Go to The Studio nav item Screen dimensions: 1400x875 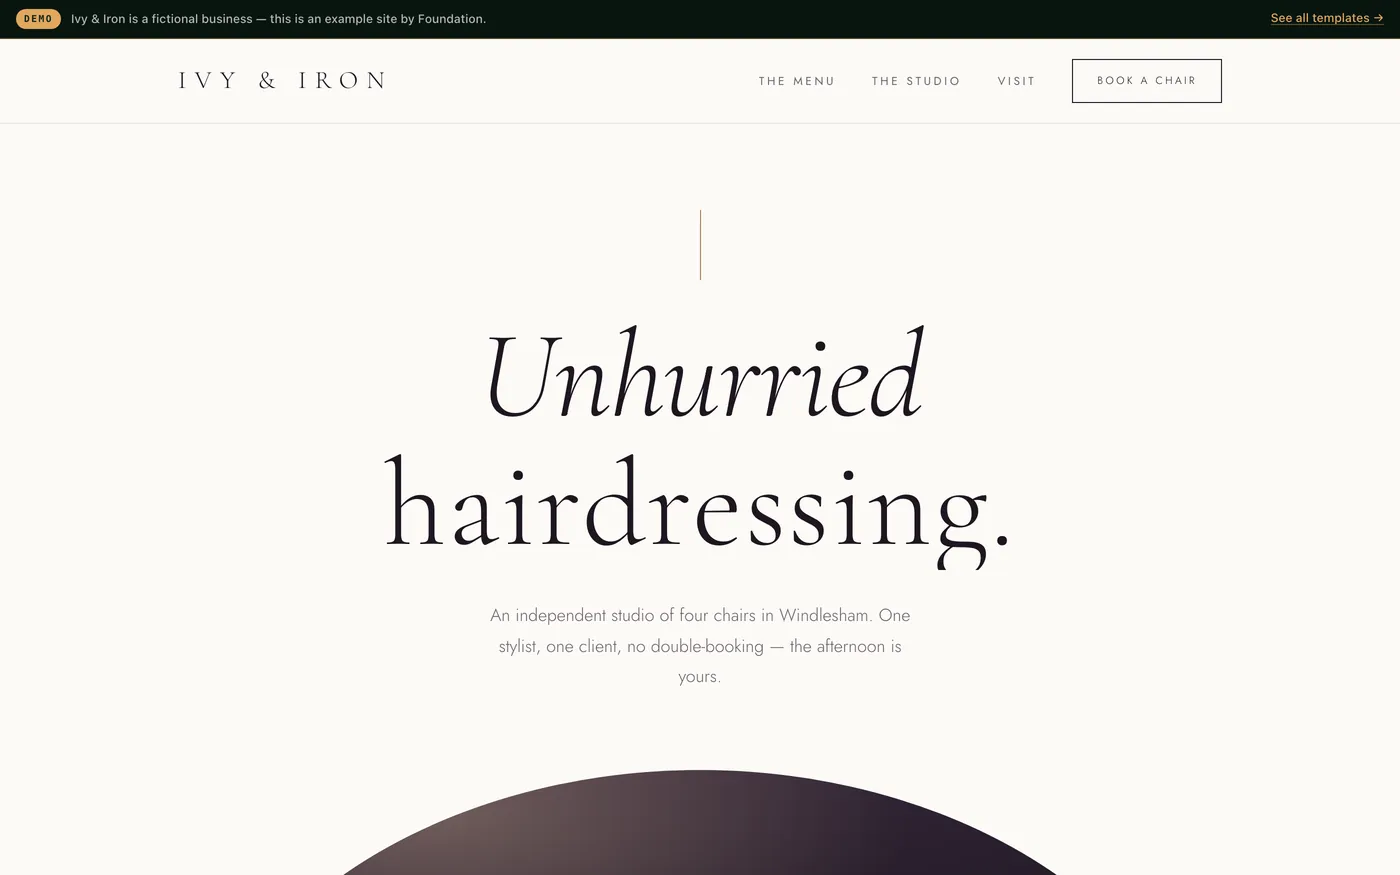pyautogui.click(x=915, y=81)
